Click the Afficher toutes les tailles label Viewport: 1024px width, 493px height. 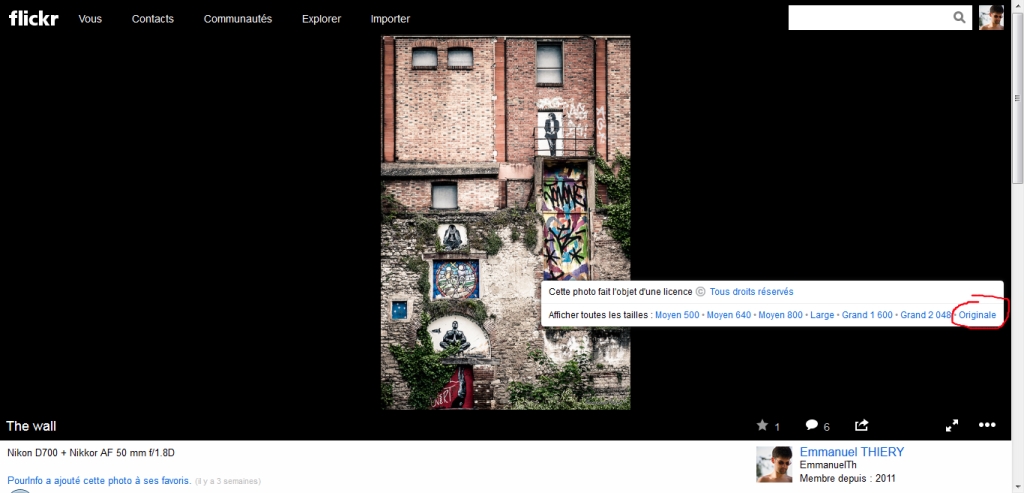[600, 315]
